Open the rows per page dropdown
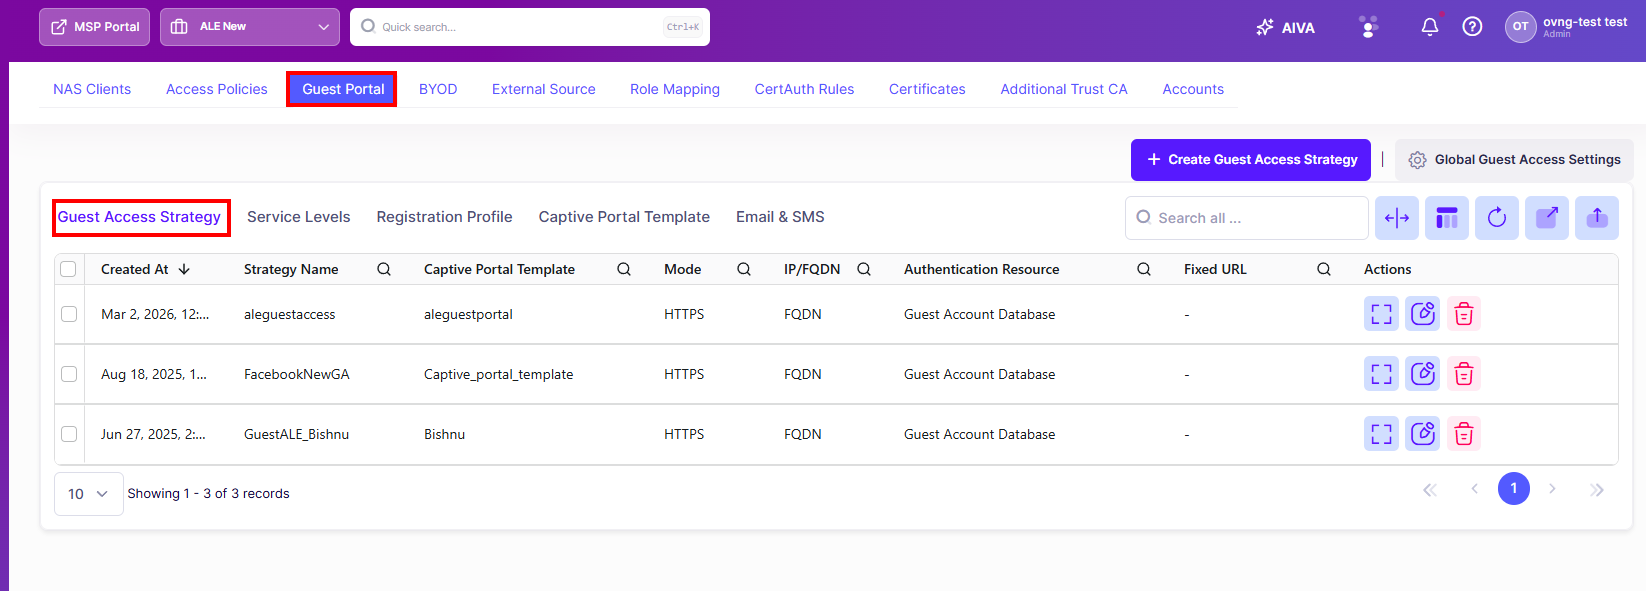The image size is (1646, 591). [x=89, y=494]
